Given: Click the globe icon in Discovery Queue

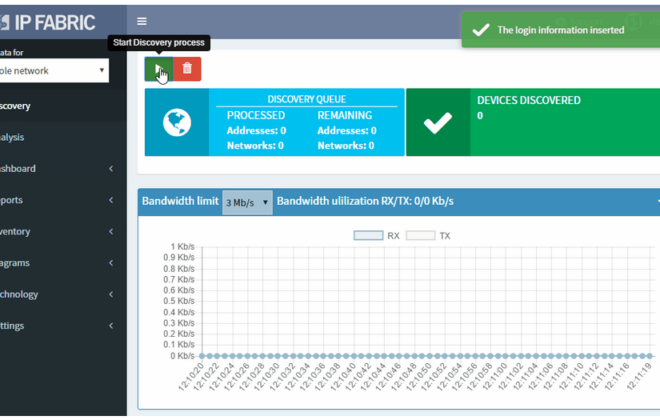Looking at the screenshot, I should pyautogui.click(x=177, y=122).
